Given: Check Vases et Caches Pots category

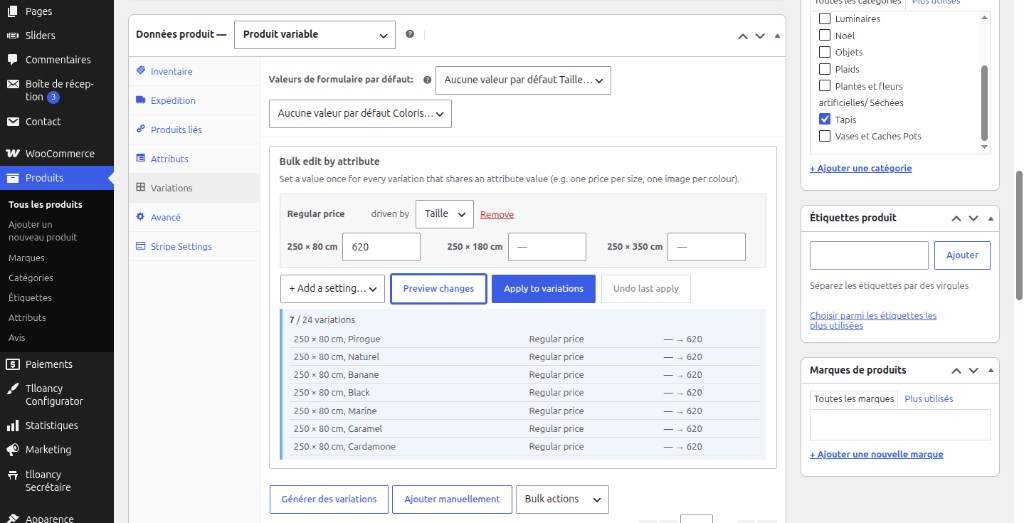Looking at the screenshot, I should tap(825, 136).
